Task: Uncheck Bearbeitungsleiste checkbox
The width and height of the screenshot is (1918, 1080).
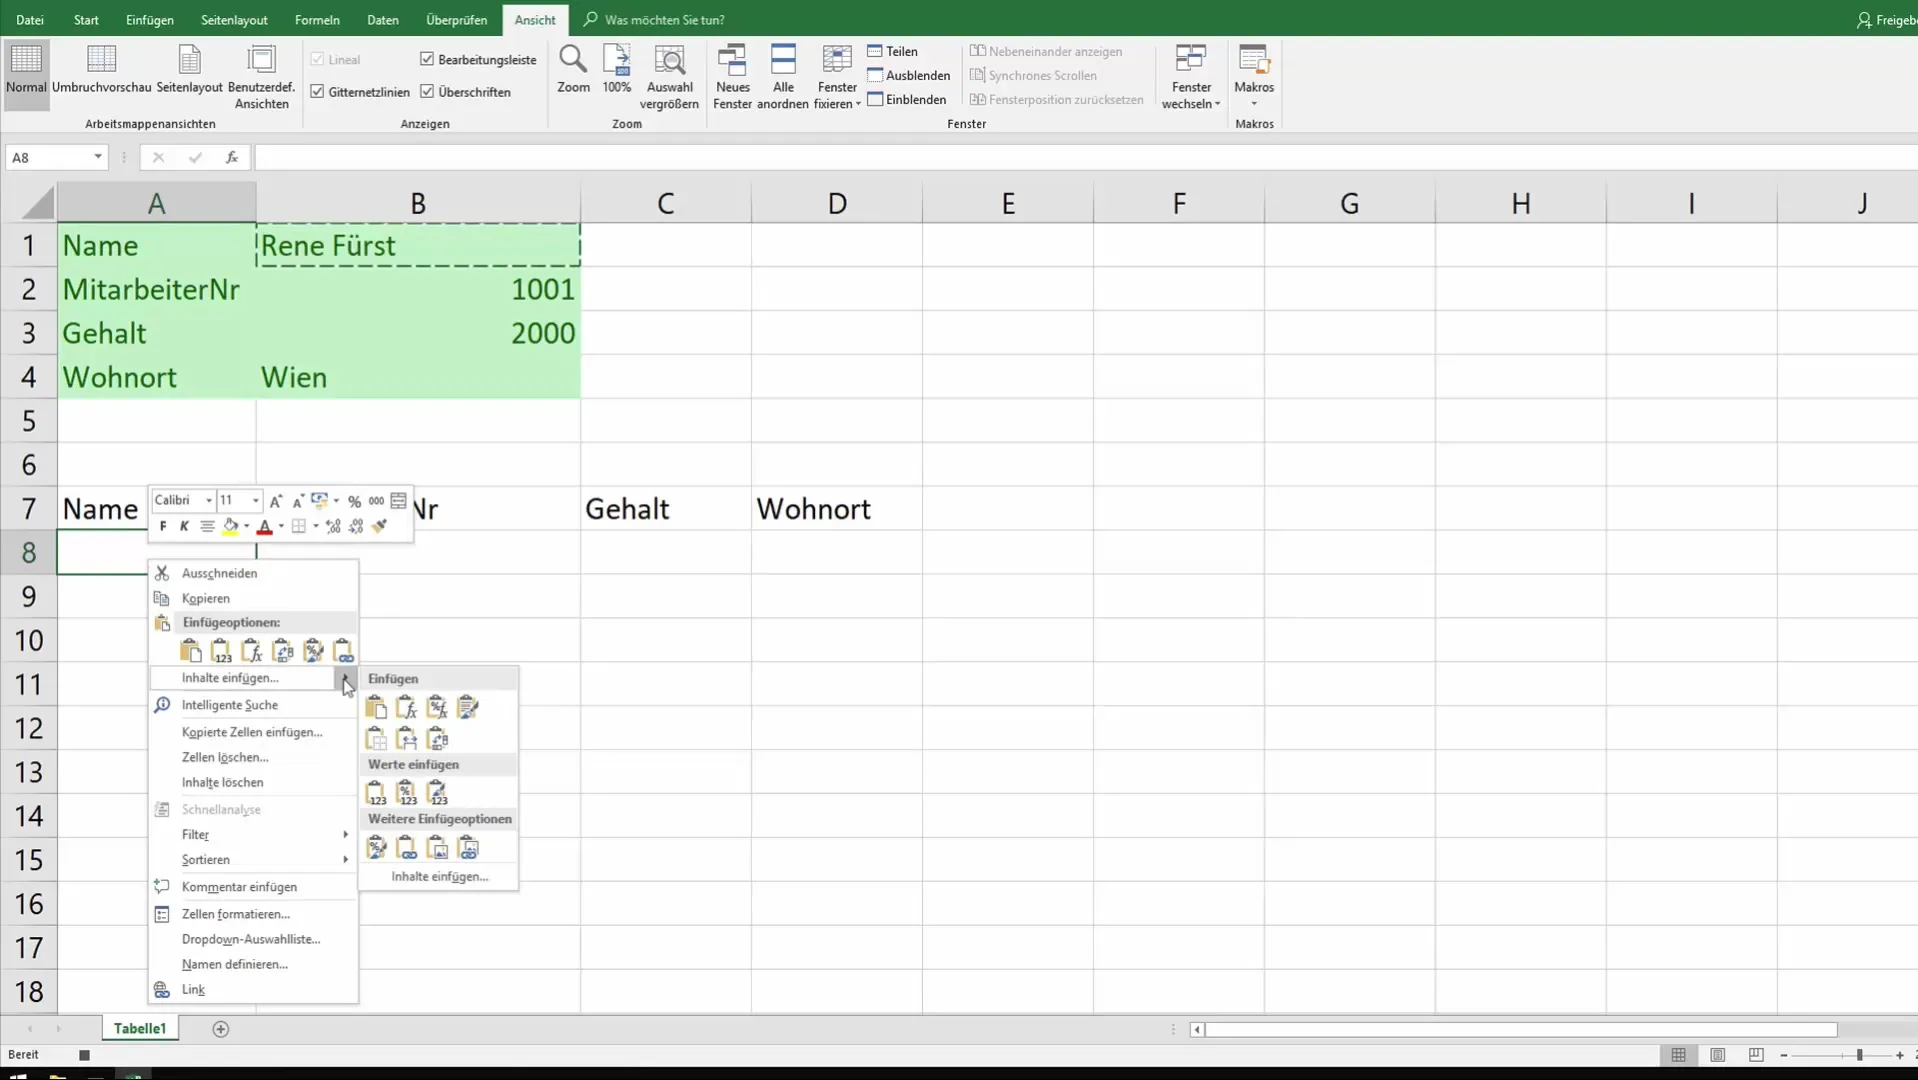Action: click(427, 59)
